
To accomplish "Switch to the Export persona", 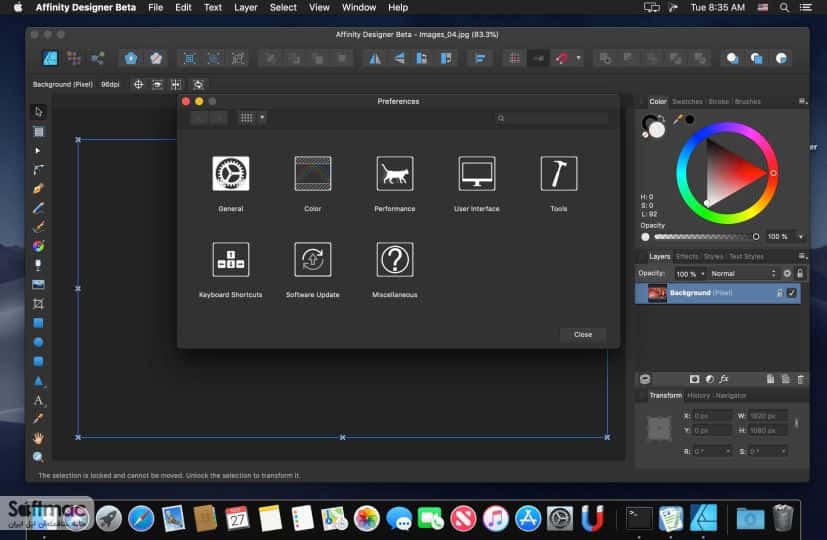I will click(98, 58).
